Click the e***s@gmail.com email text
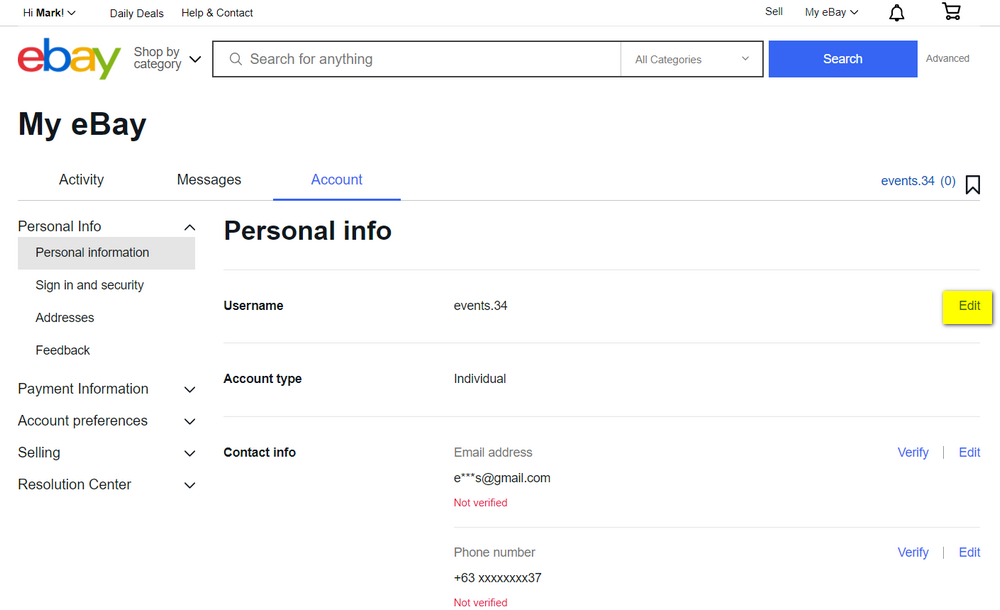Screen dimensions: 1000x610 (x=502, y=478)
